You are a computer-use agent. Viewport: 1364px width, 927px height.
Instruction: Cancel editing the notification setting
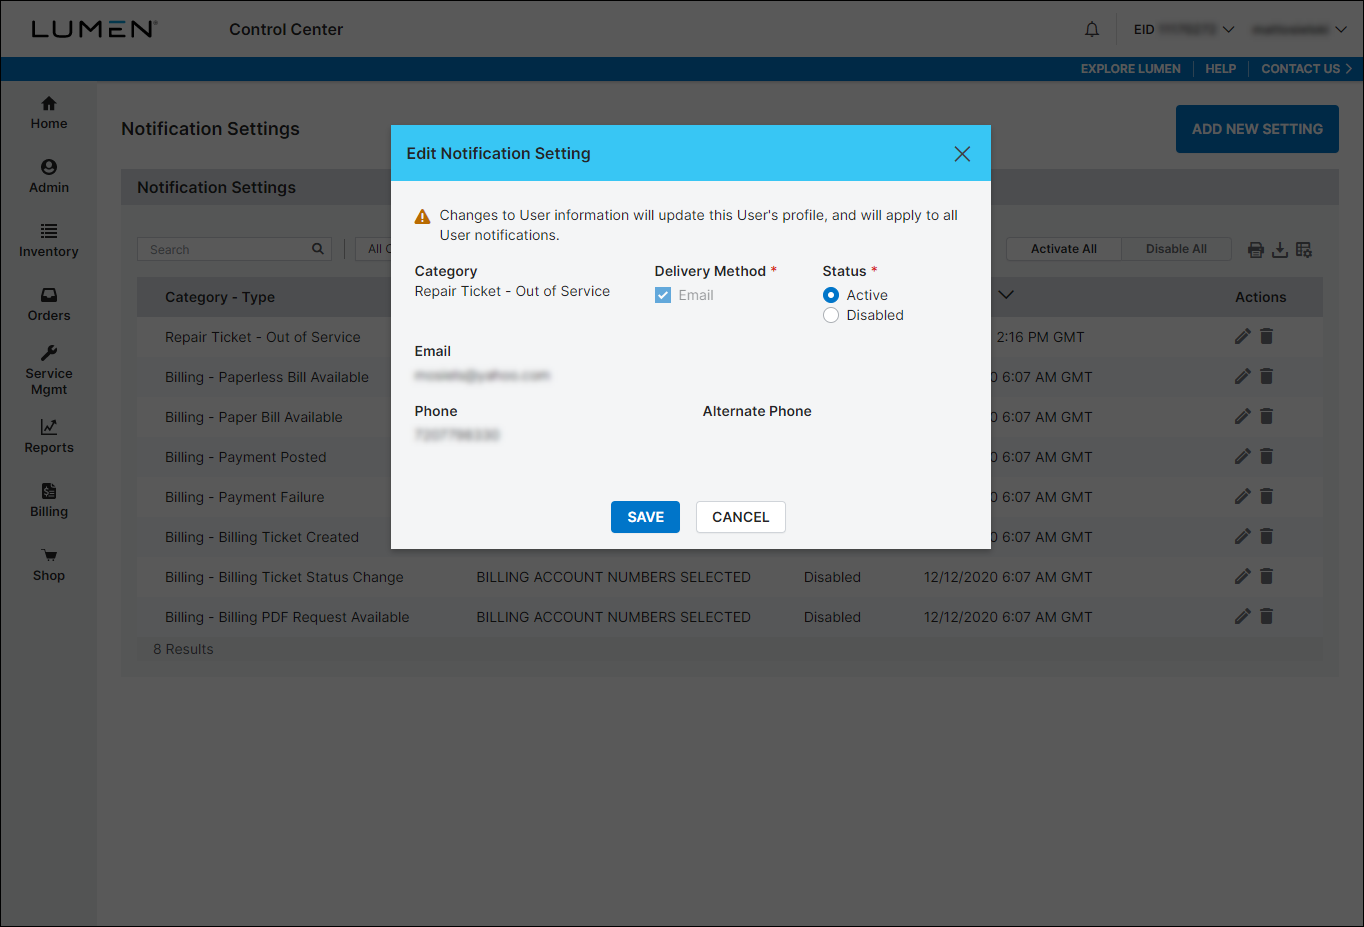pos(741,517)
